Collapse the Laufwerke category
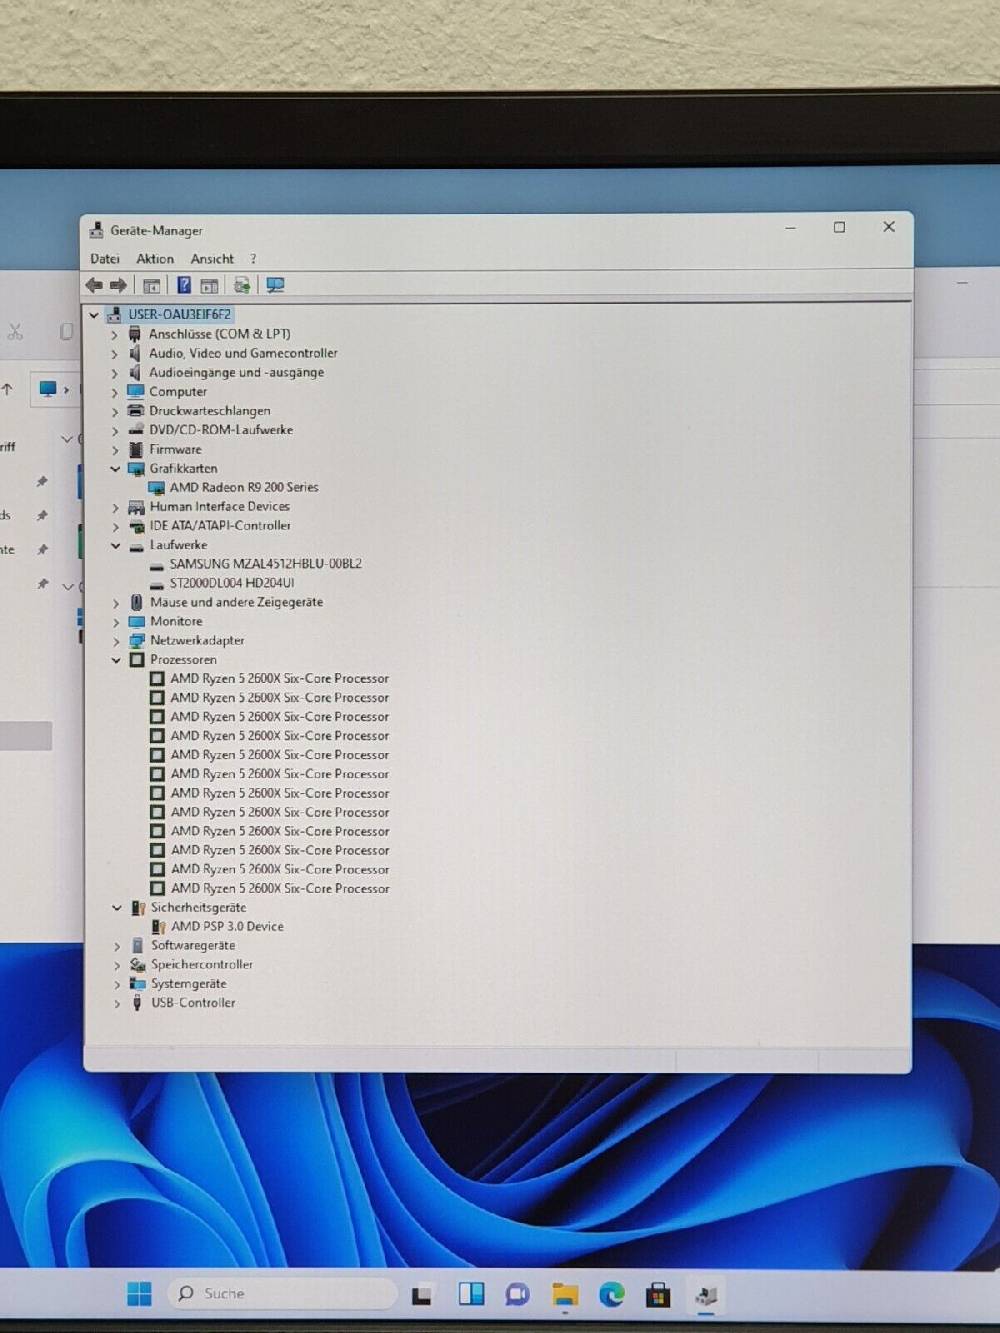Screen dimensions: 1000x1333 click(x=115, y=545)
